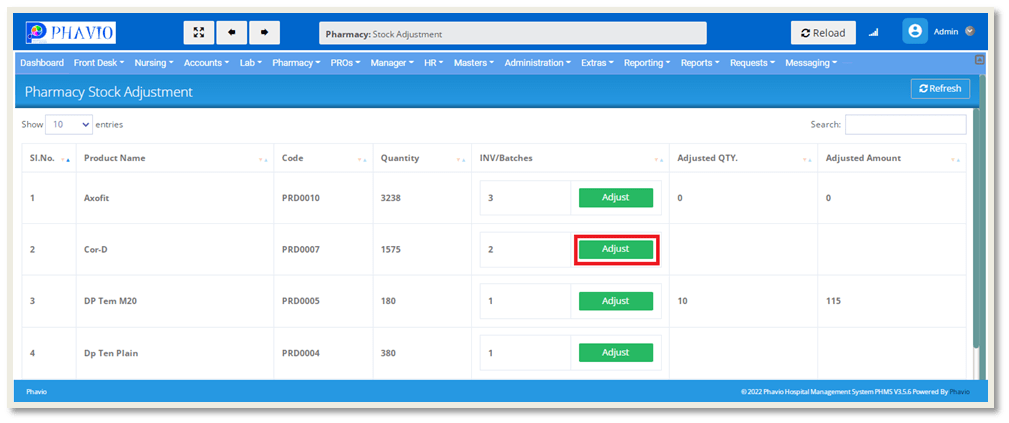The height and width of the screenshot is (423, 1009).
Task: Go forward using right arrow icon
Action: click(x=264, y=32)
